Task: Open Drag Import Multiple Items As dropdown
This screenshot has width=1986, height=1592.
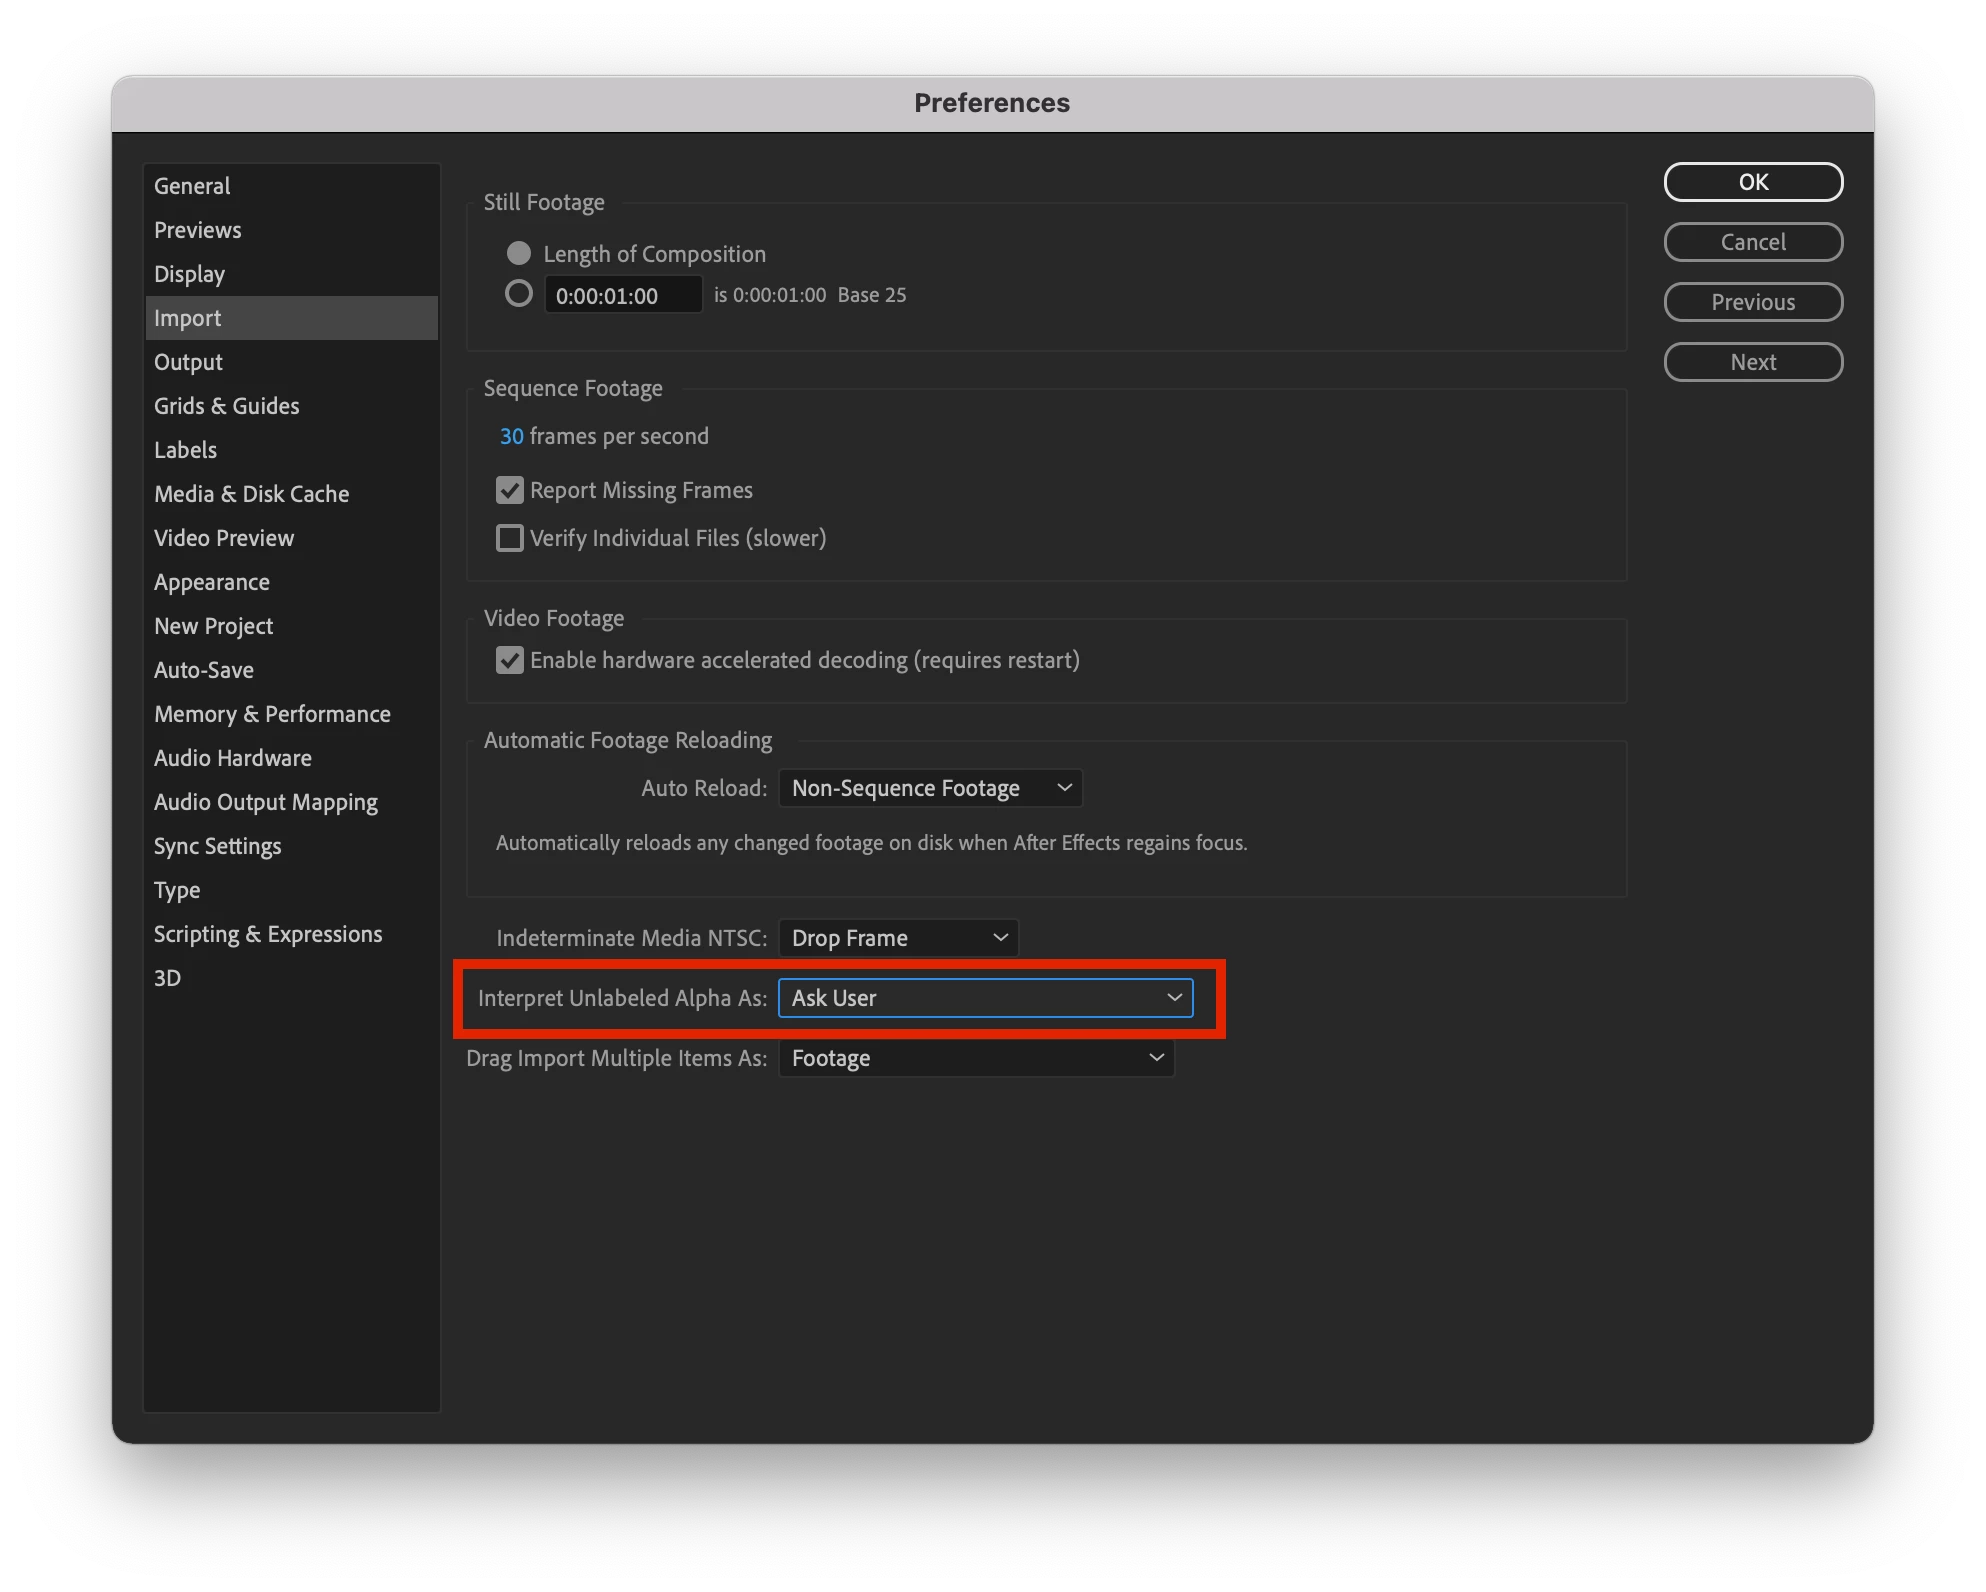Action: click(976, 1058)
